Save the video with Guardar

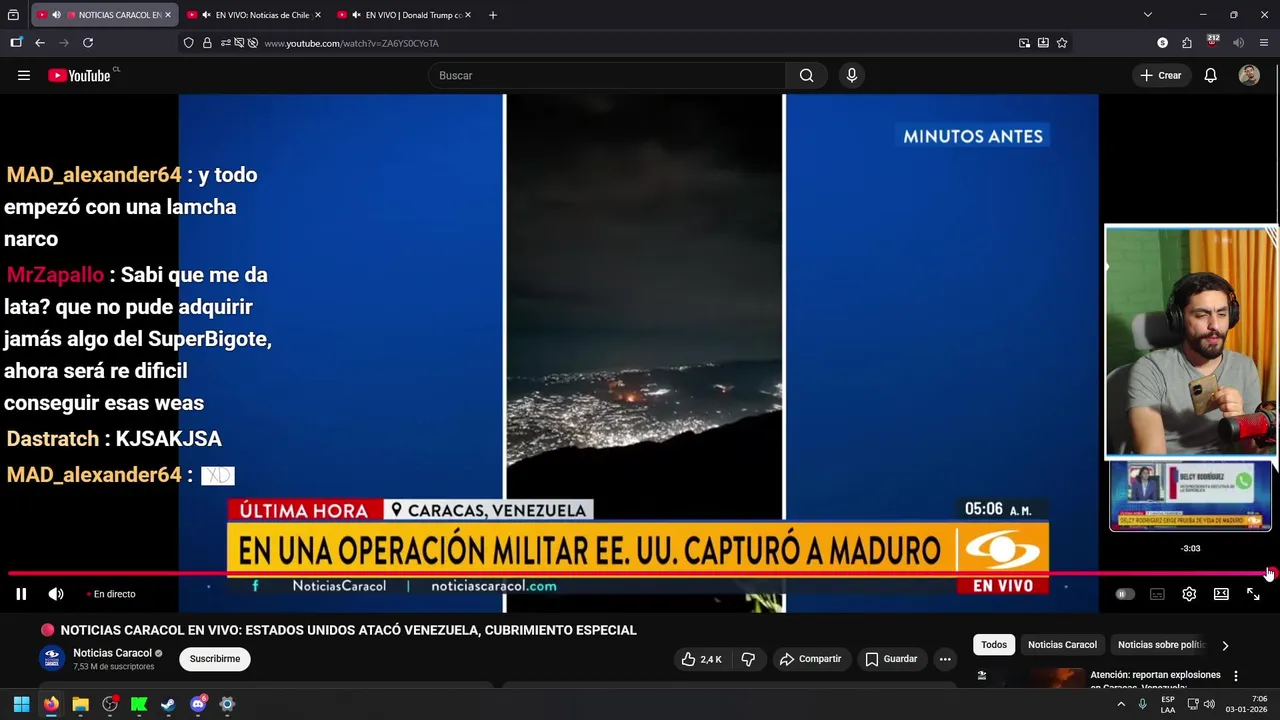tap(891, 659)
